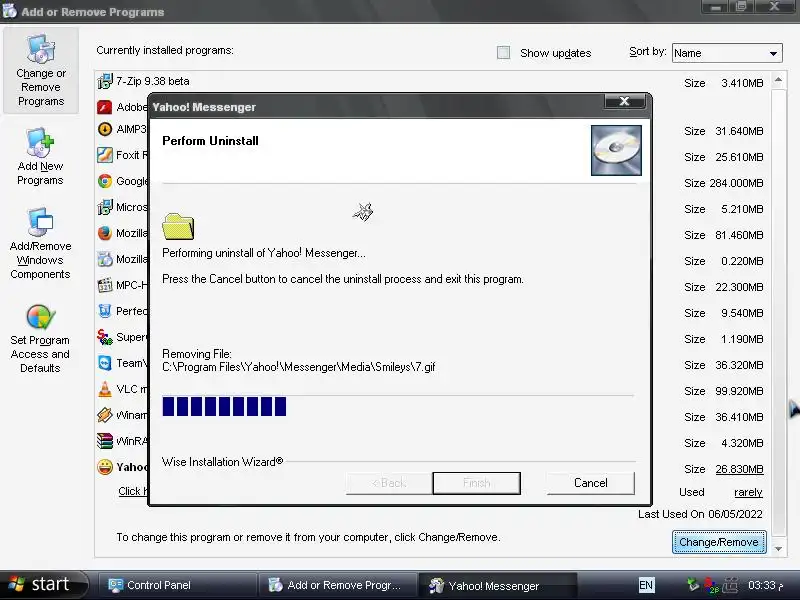Click the yellow folder icon in uninstall dialog
Image resolution: width=800 pixels, height=600 pixels.
(x=178, y=227)
